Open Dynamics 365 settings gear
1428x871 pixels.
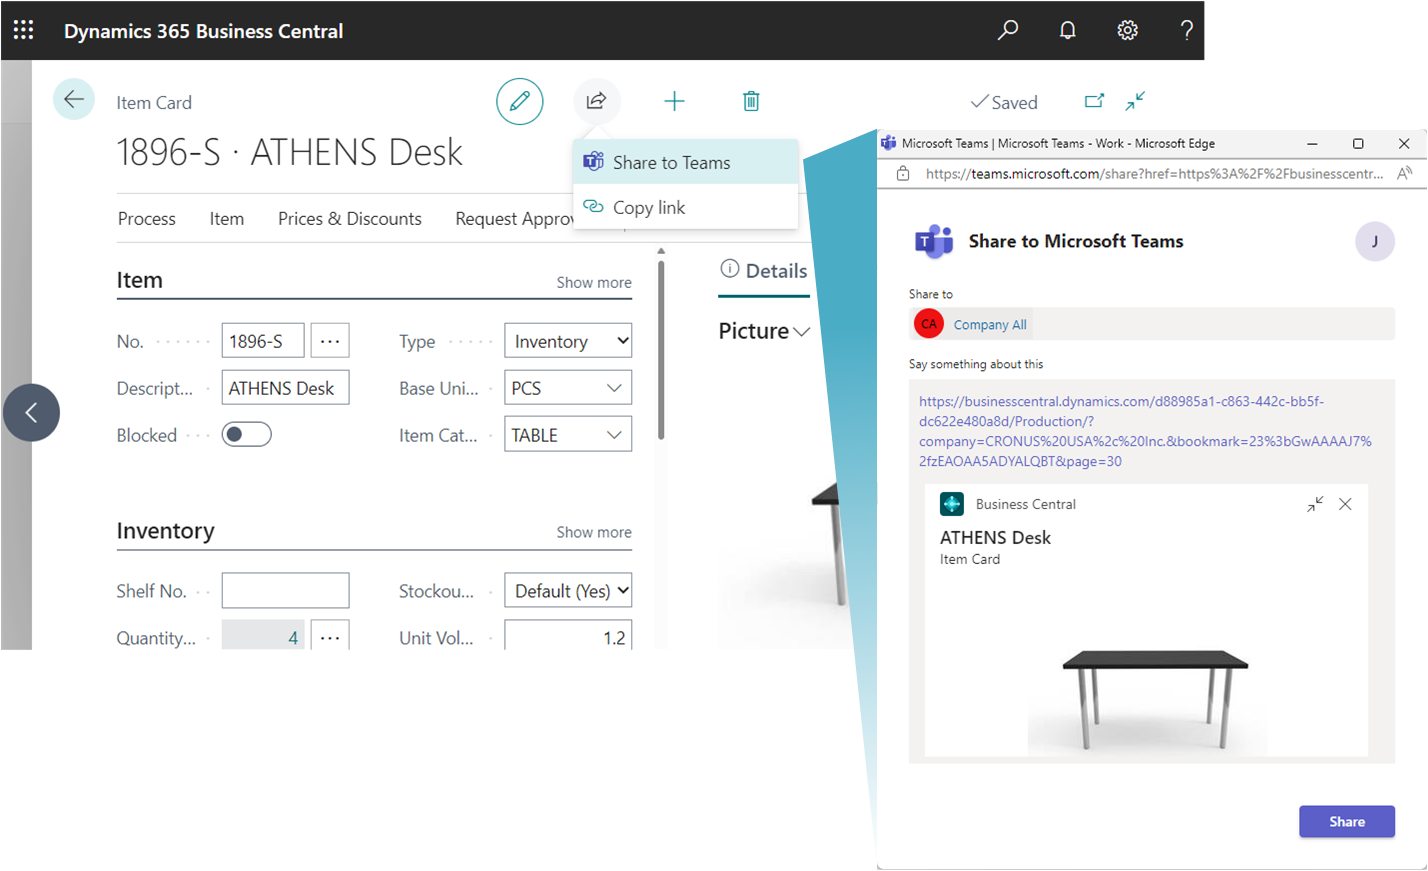pyautogui.click(x=1127, y=30)
